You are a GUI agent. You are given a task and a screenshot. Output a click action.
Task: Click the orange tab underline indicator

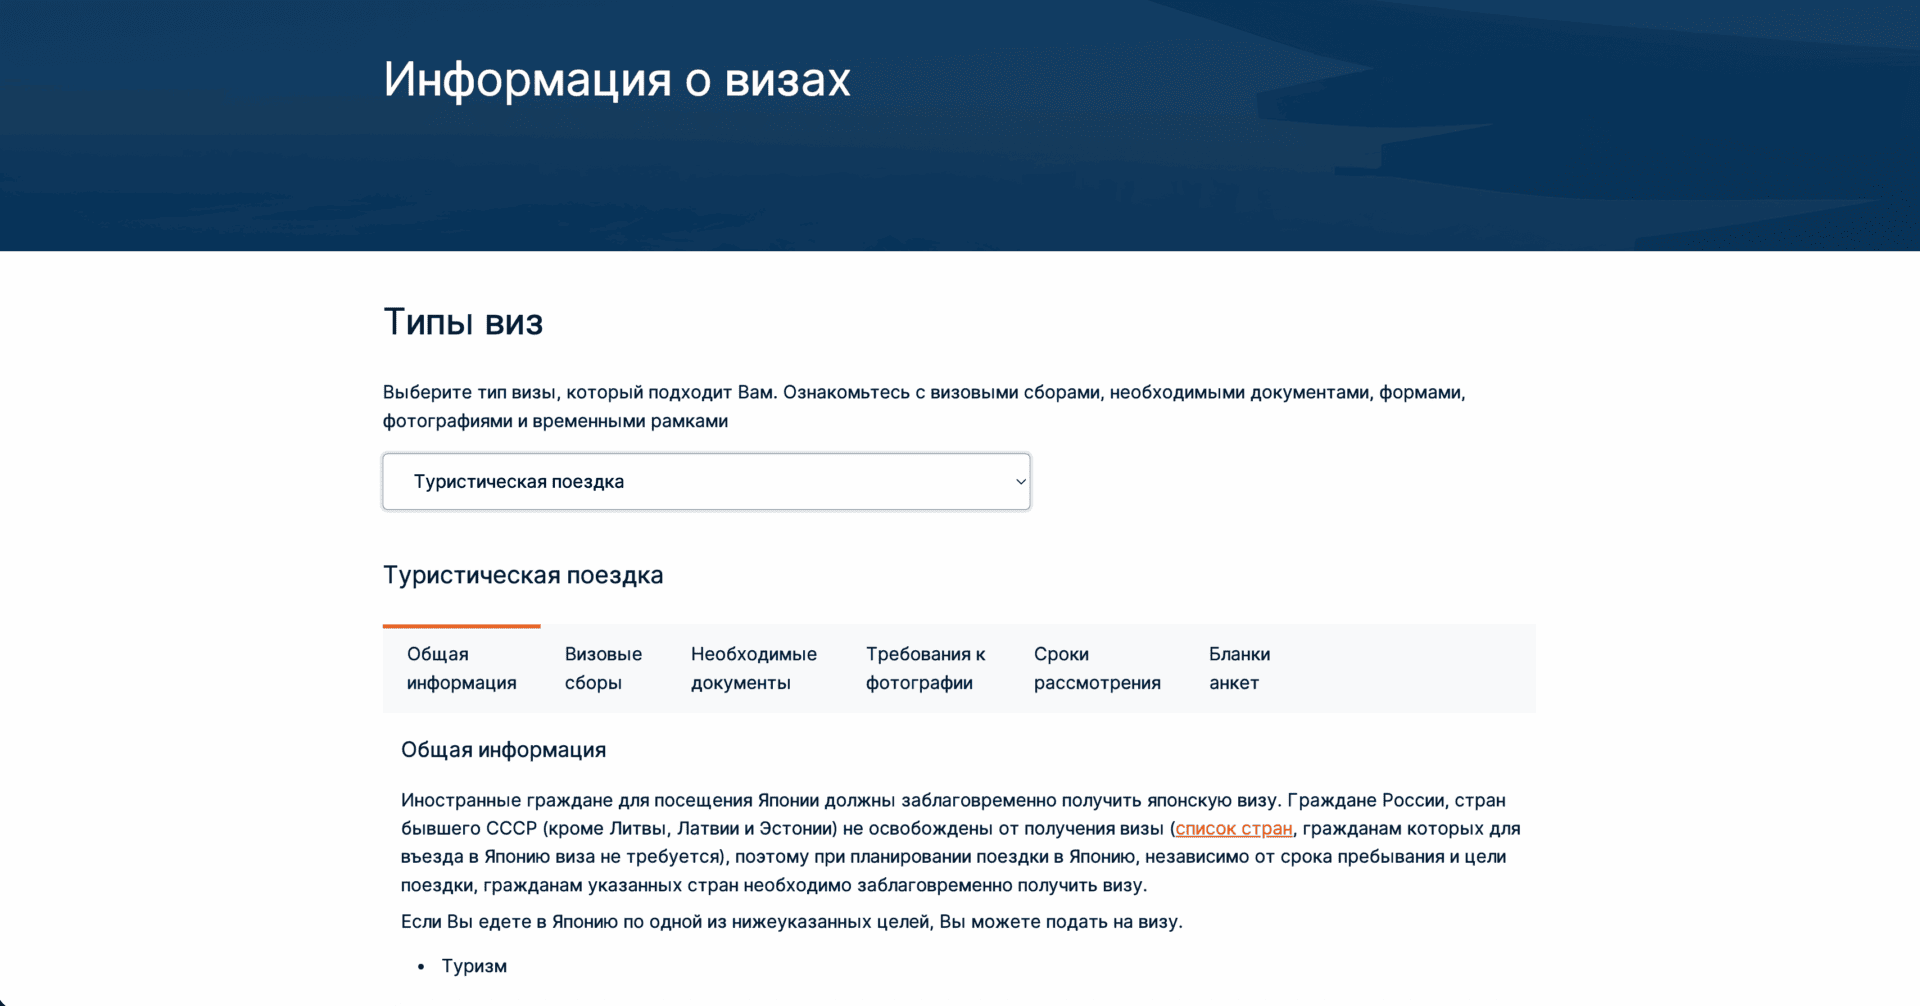(x=461, y=624)
